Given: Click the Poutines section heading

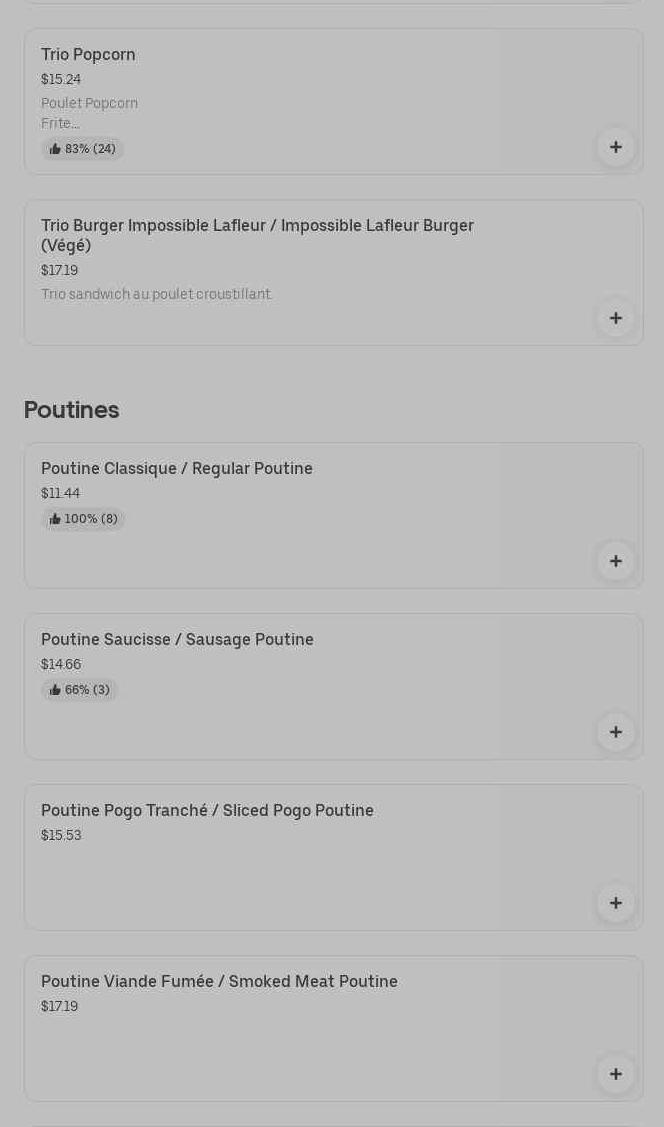Looking at the screenshot, I should click(x=71, y=410).
